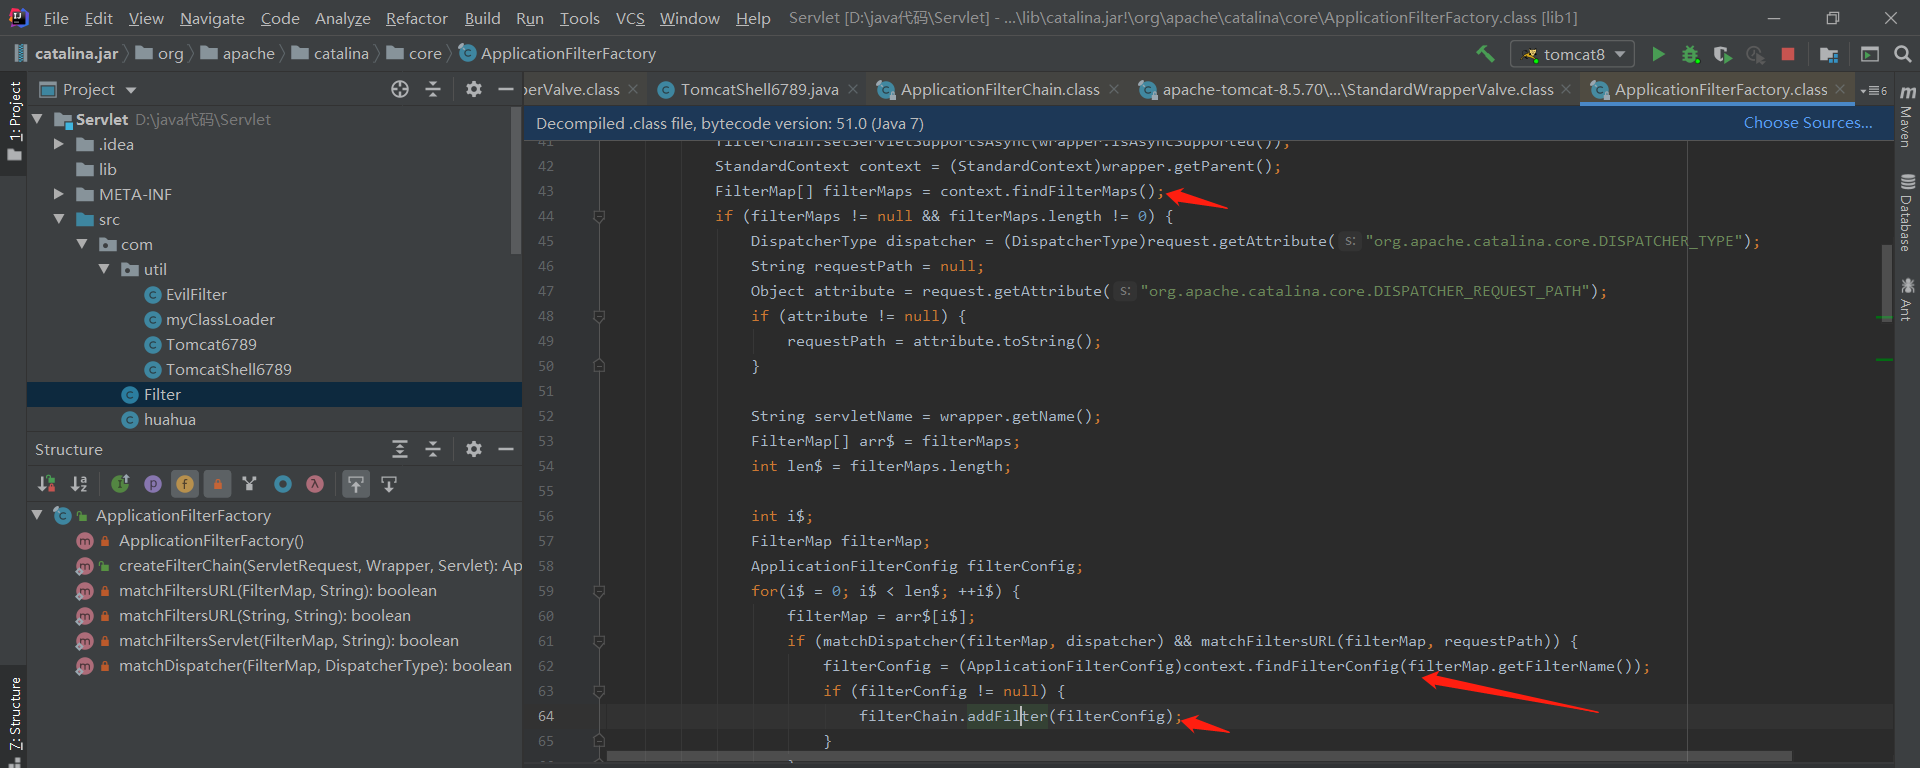Locate current file in Project tree
This screenshot has width=1920, height=768.
coord(400,89)
